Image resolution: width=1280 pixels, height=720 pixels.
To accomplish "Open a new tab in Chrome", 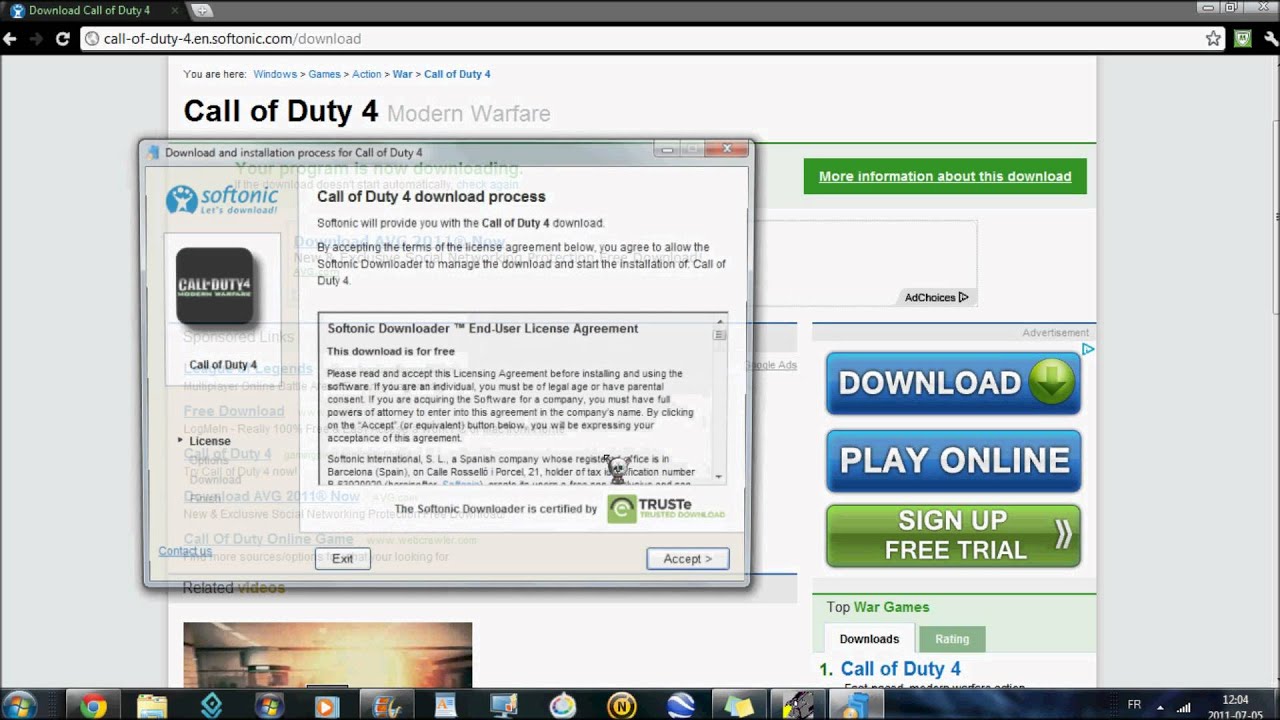I will [202, 11].
